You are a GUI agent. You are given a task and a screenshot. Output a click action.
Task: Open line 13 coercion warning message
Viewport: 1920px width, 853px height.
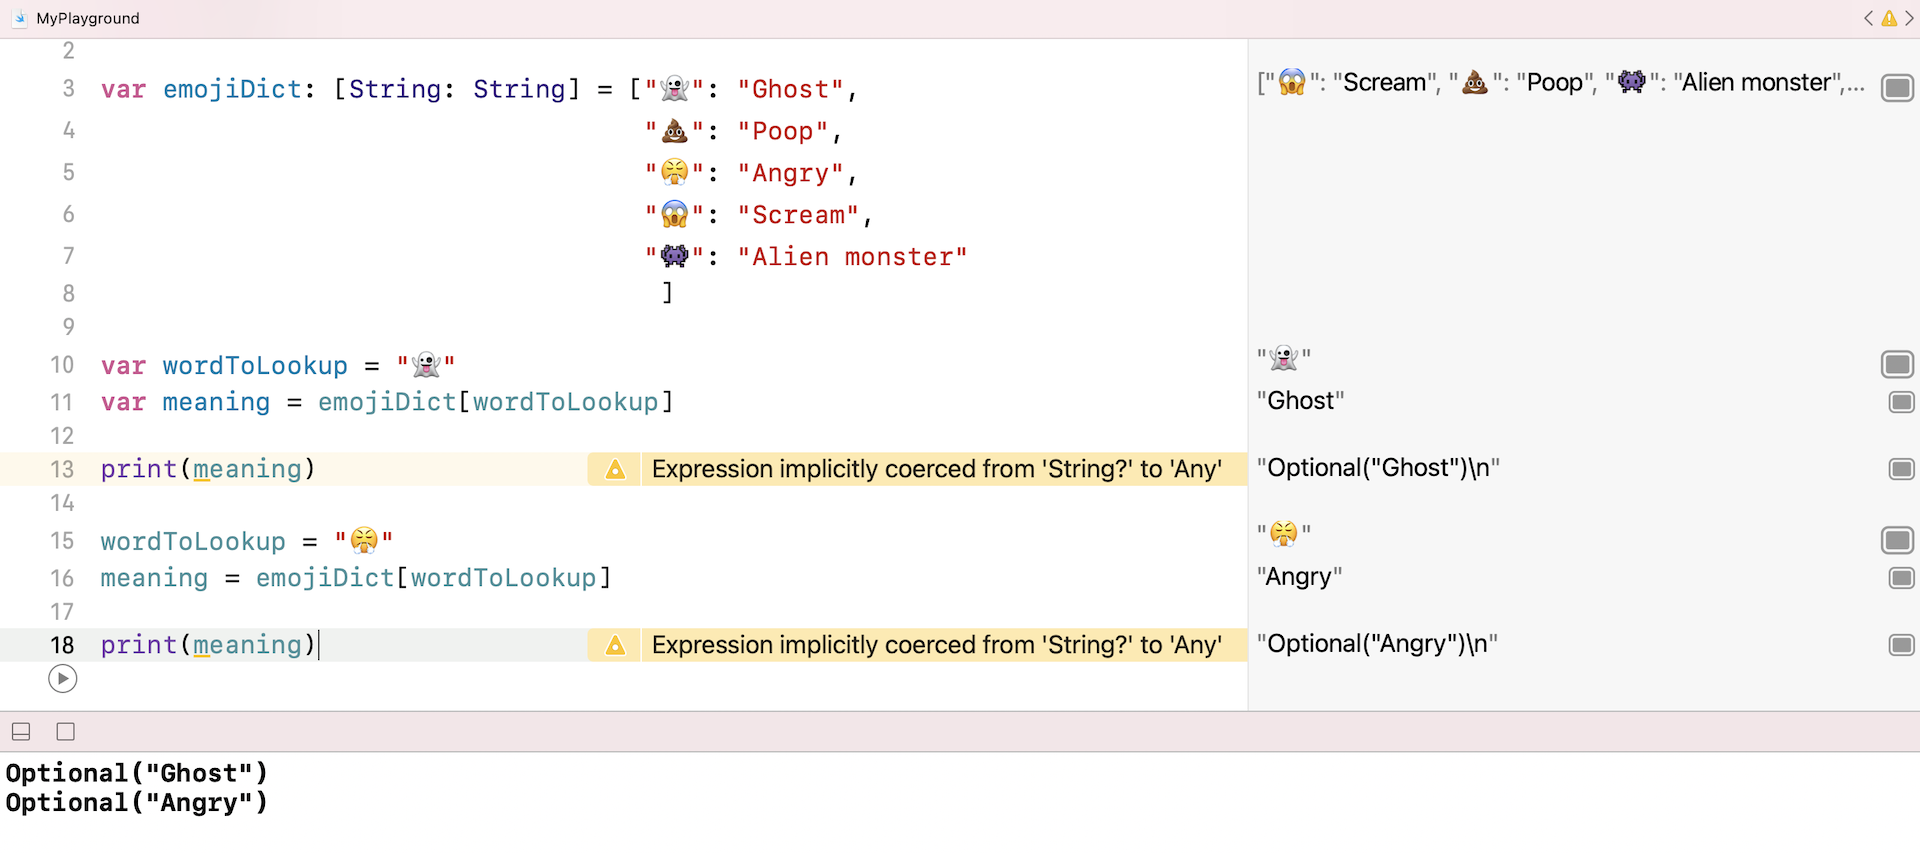[x=936, y=469]
